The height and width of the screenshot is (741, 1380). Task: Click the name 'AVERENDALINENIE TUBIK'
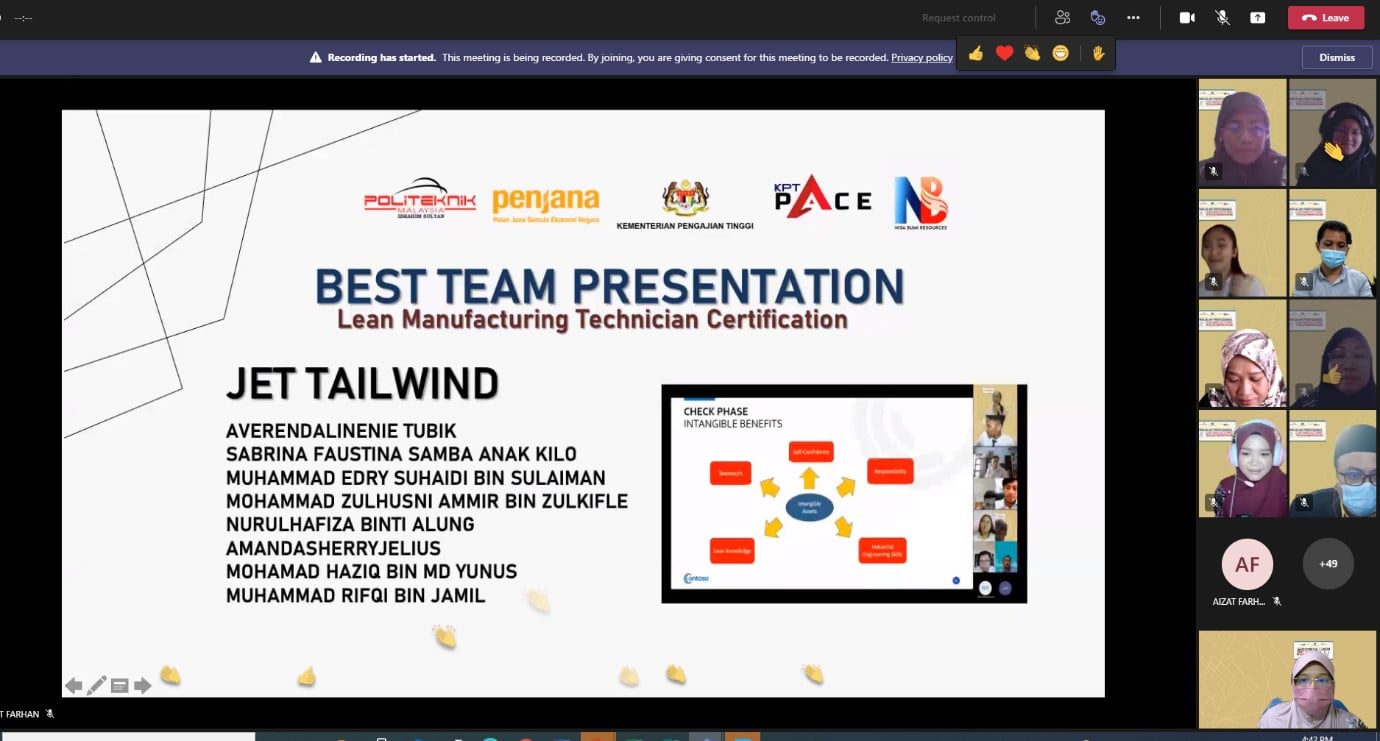point(341,431)
